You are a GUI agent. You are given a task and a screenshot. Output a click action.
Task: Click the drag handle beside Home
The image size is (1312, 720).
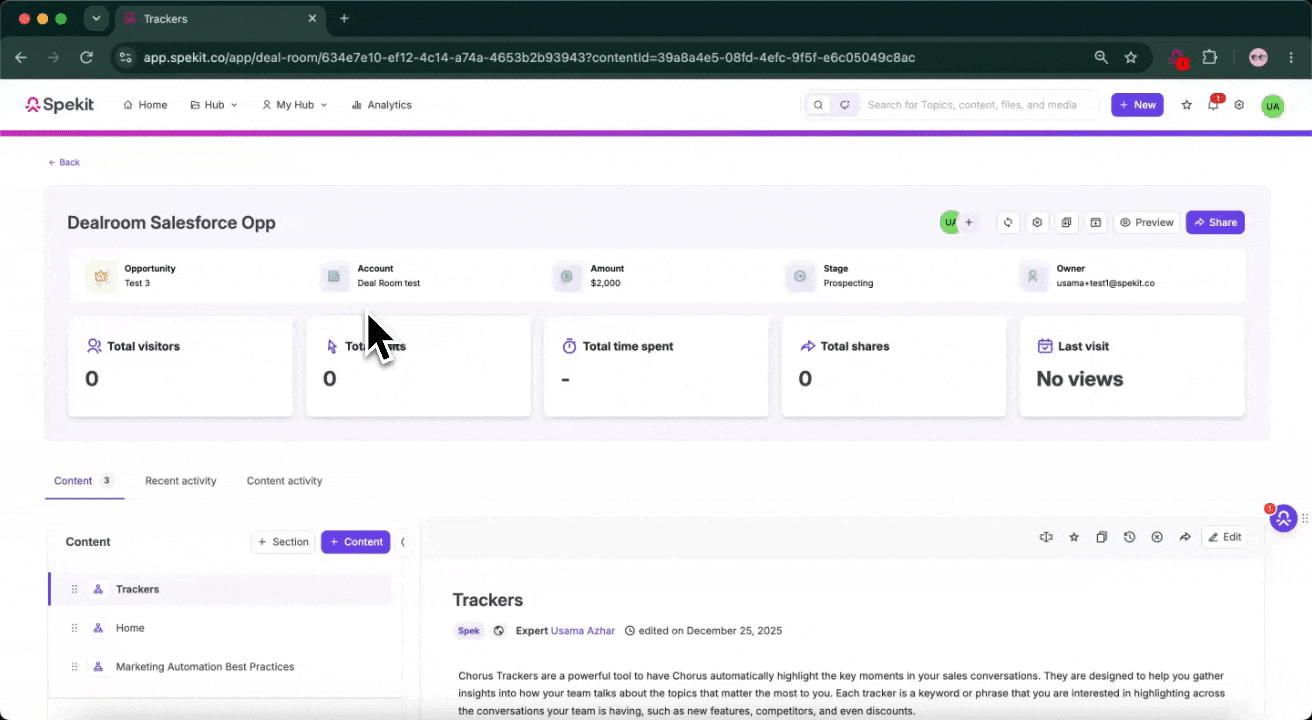click(74, 628)
